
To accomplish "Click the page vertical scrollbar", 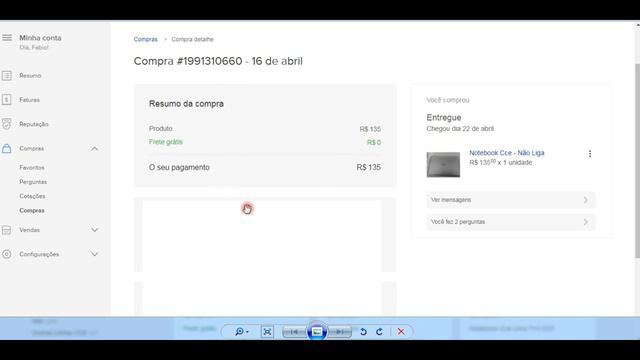I will (637, 161).
